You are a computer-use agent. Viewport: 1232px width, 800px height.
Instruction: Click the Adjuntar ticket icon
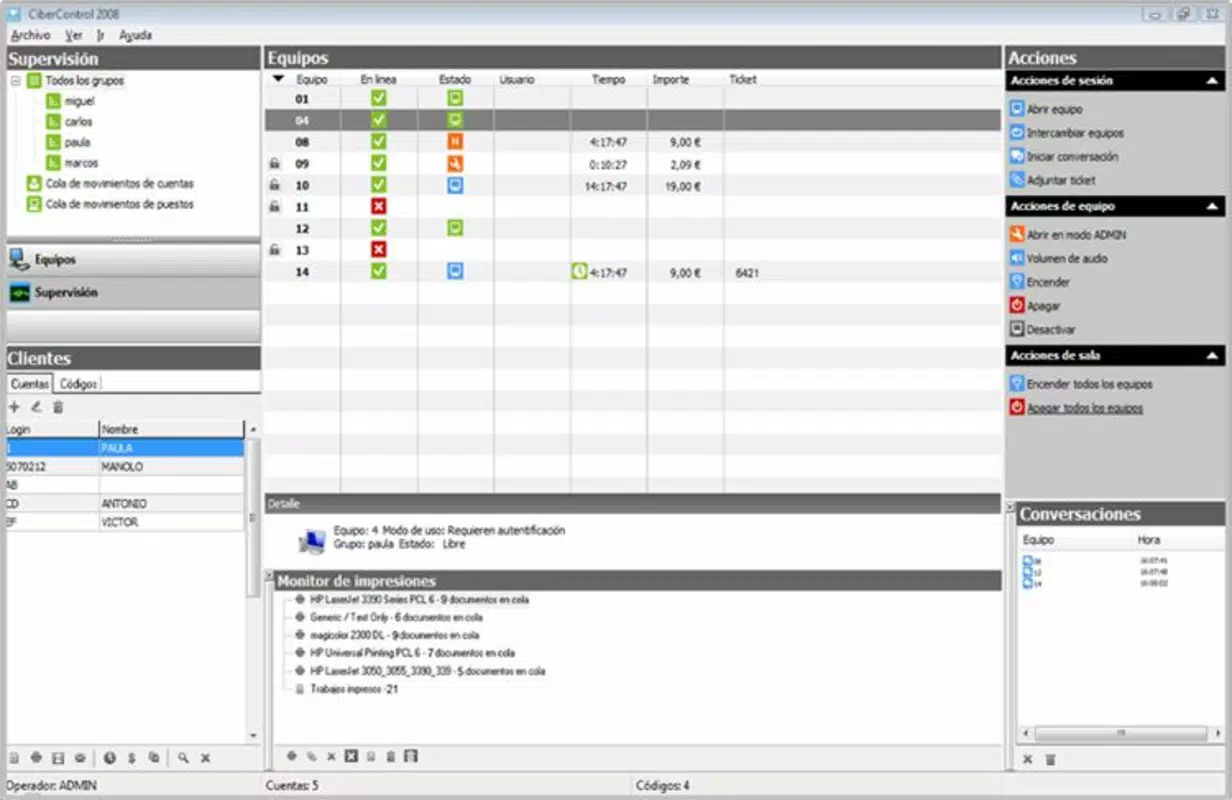point(1017,180)
